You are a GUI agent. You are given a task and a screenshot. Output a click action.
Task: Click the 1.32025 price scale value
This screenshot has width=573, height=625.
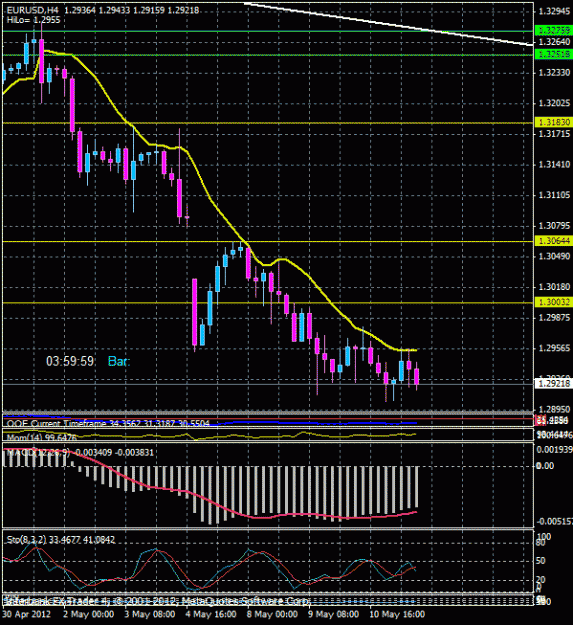tap(554, 103)
